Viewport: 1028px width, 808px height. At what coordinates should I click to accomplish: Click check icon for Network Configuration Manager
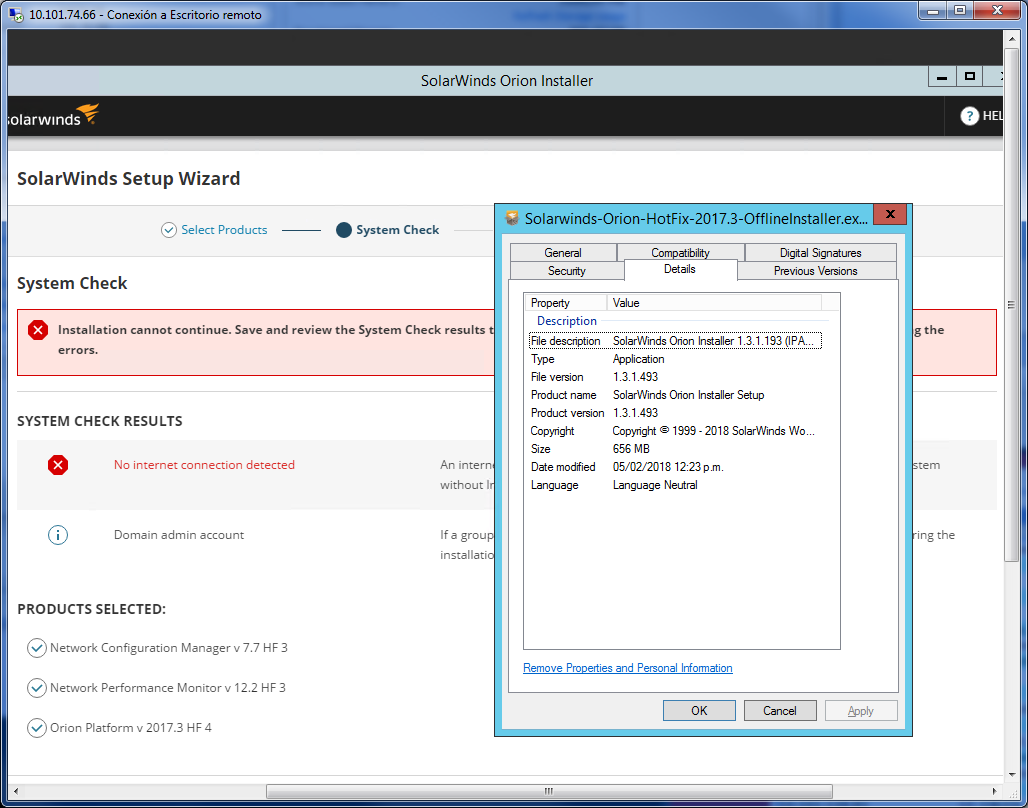(36, 648)
